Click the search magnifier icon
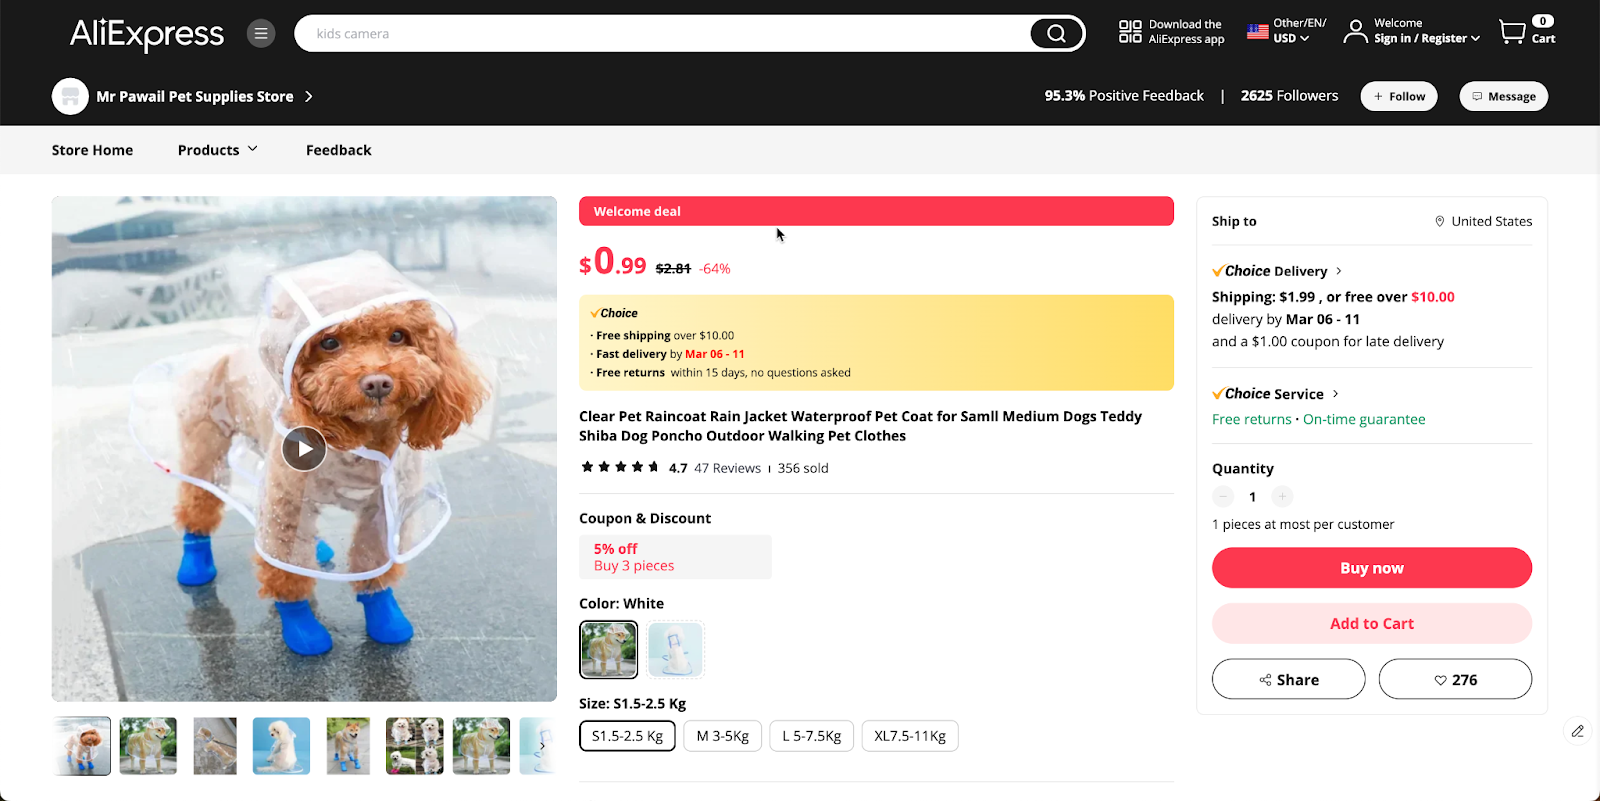Image resolution: width=1600 pixels, height=801 pixels. 1055,32
